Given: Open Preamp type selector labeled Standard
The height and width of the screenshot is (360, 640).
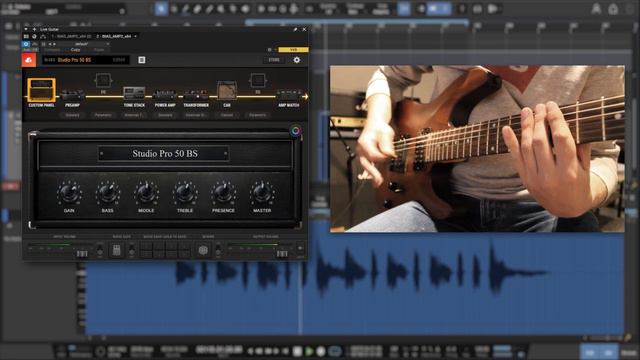Looking at the screenshot, I should pyautogui.click(x=72, y=115).
